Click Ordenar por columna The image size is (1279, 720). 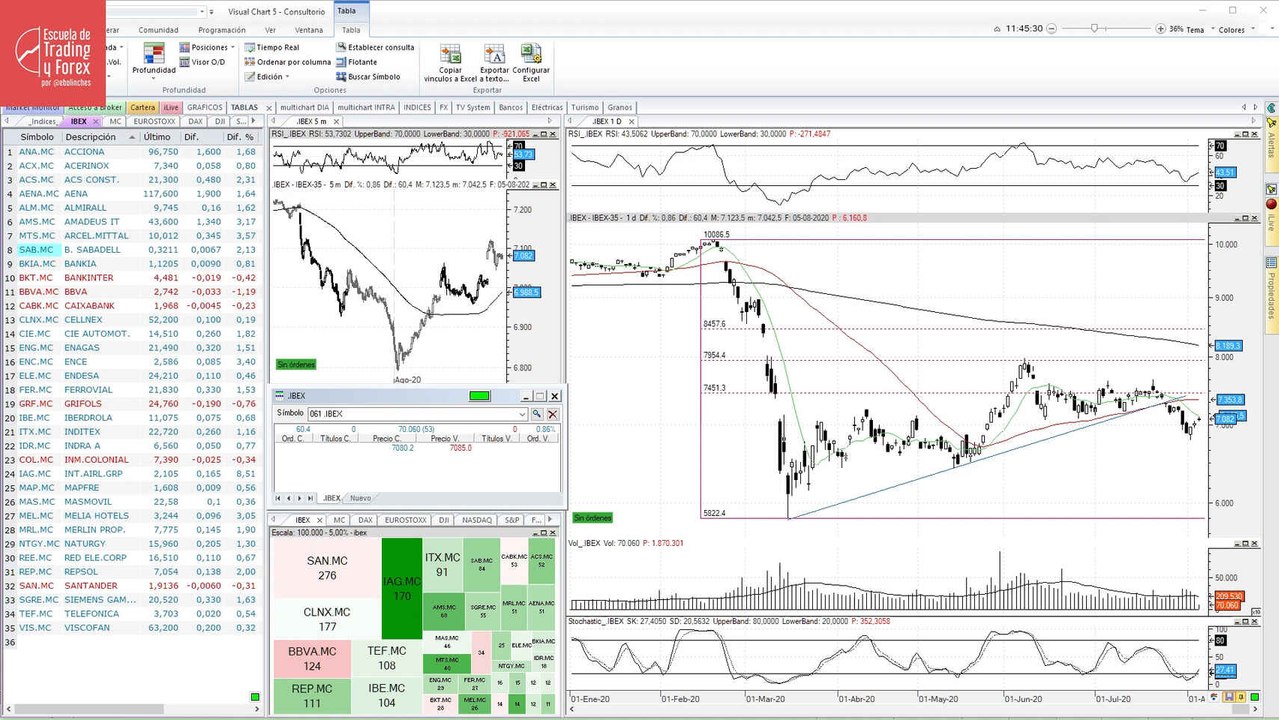(286, 62)
